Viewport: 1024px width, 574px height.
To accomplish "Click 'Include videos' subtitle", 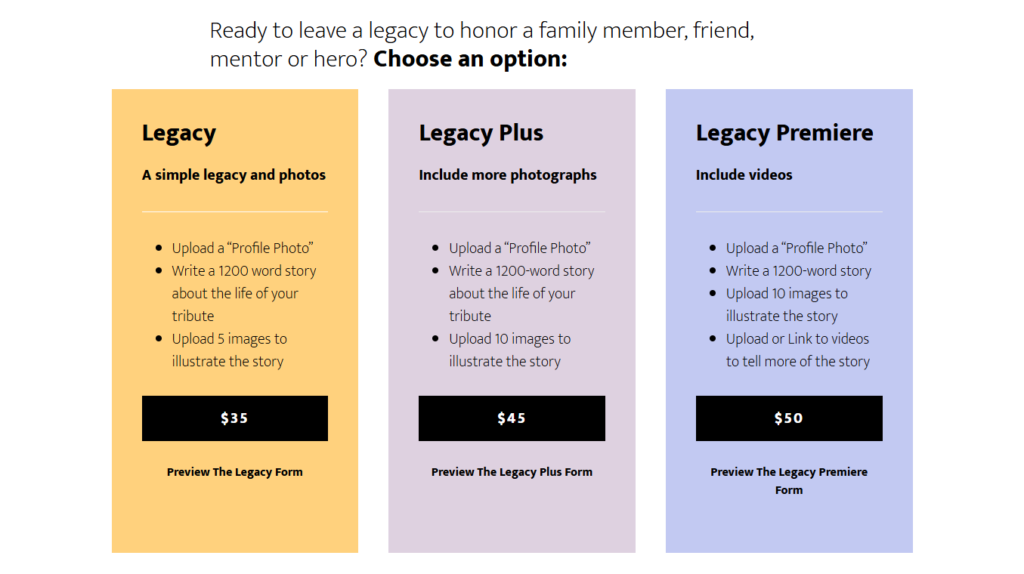I will pos(744,175).
